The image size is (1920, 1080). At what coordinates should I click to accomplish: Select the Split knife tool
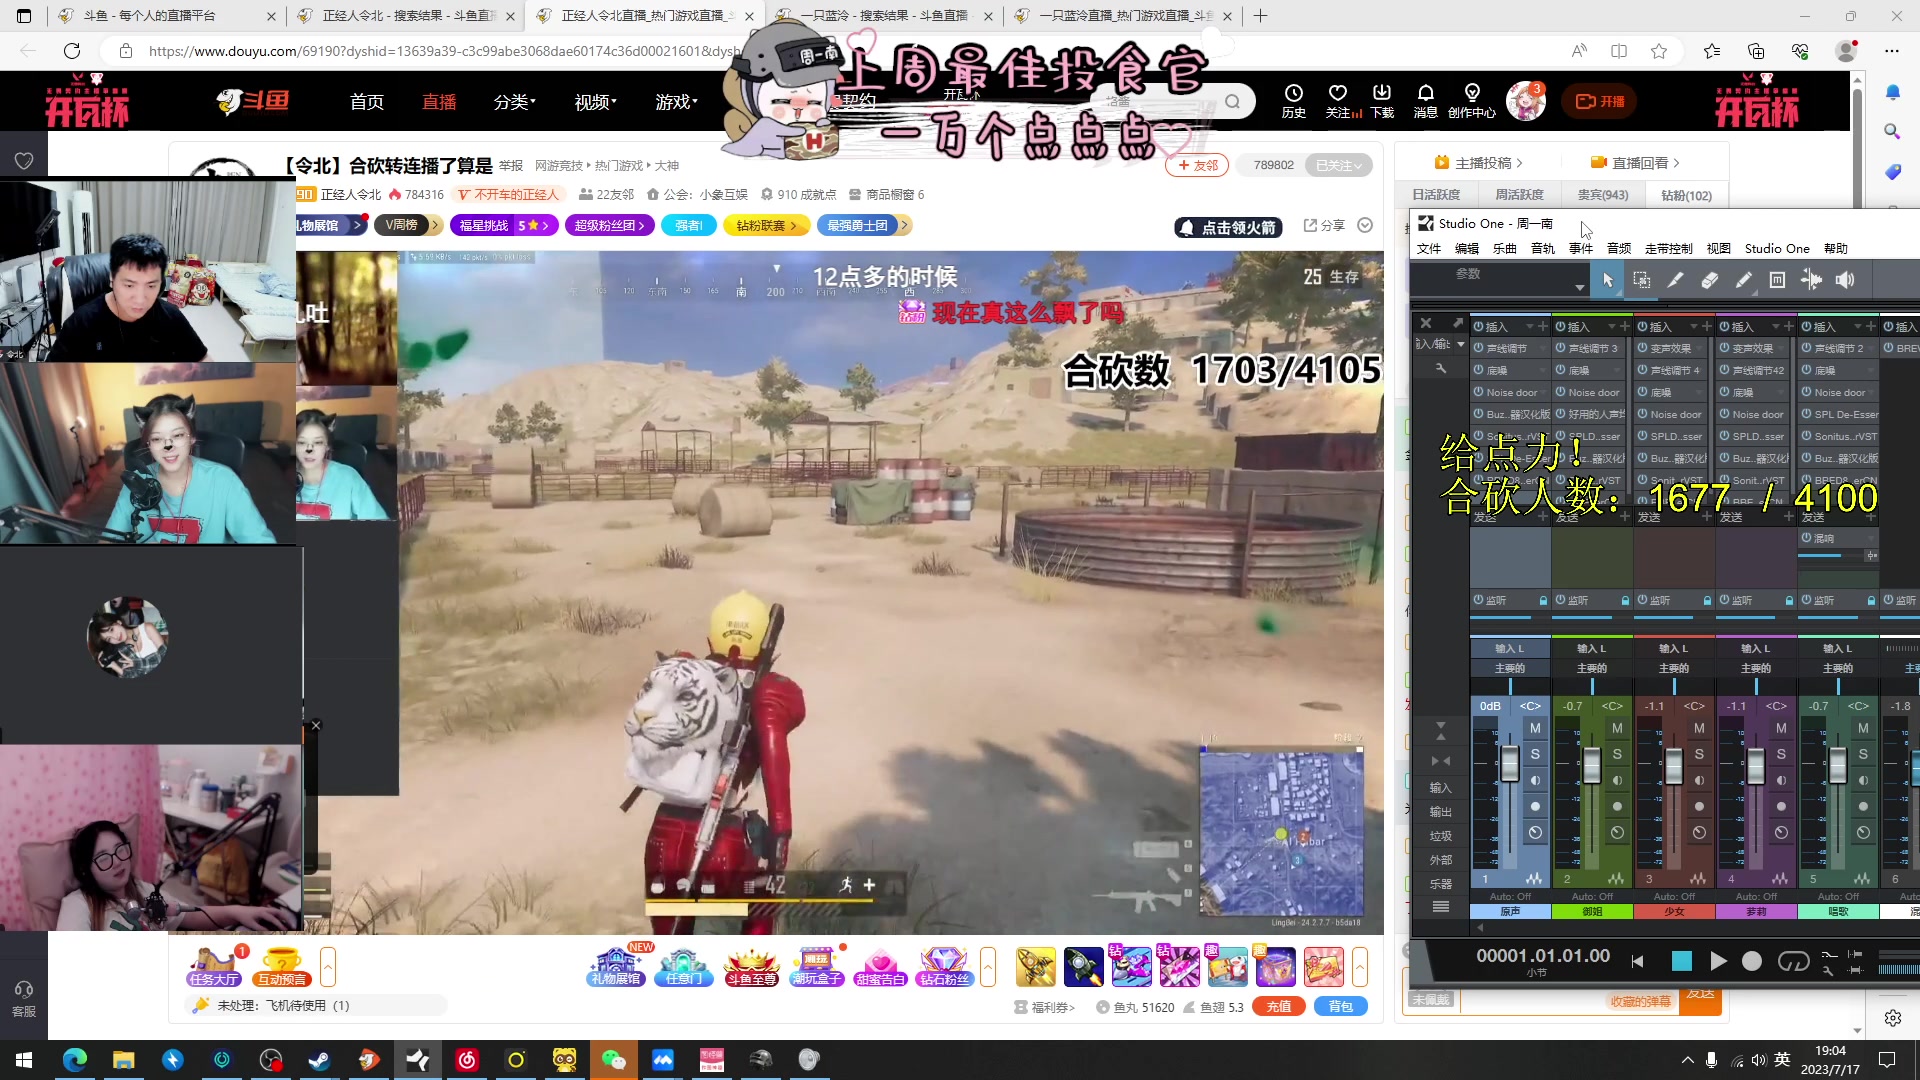1676,281
